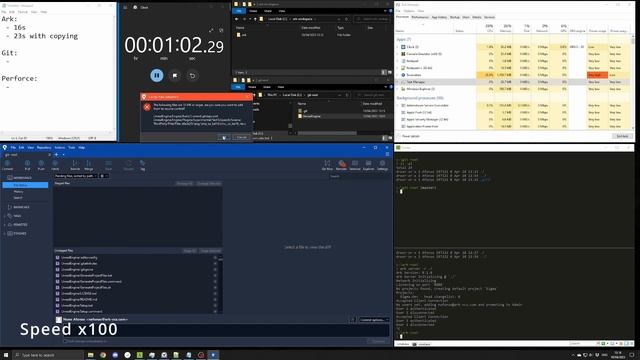This screenshot has height=360, width=640.
Task: Click the taskbar search box
Action: tap(48, 355)
